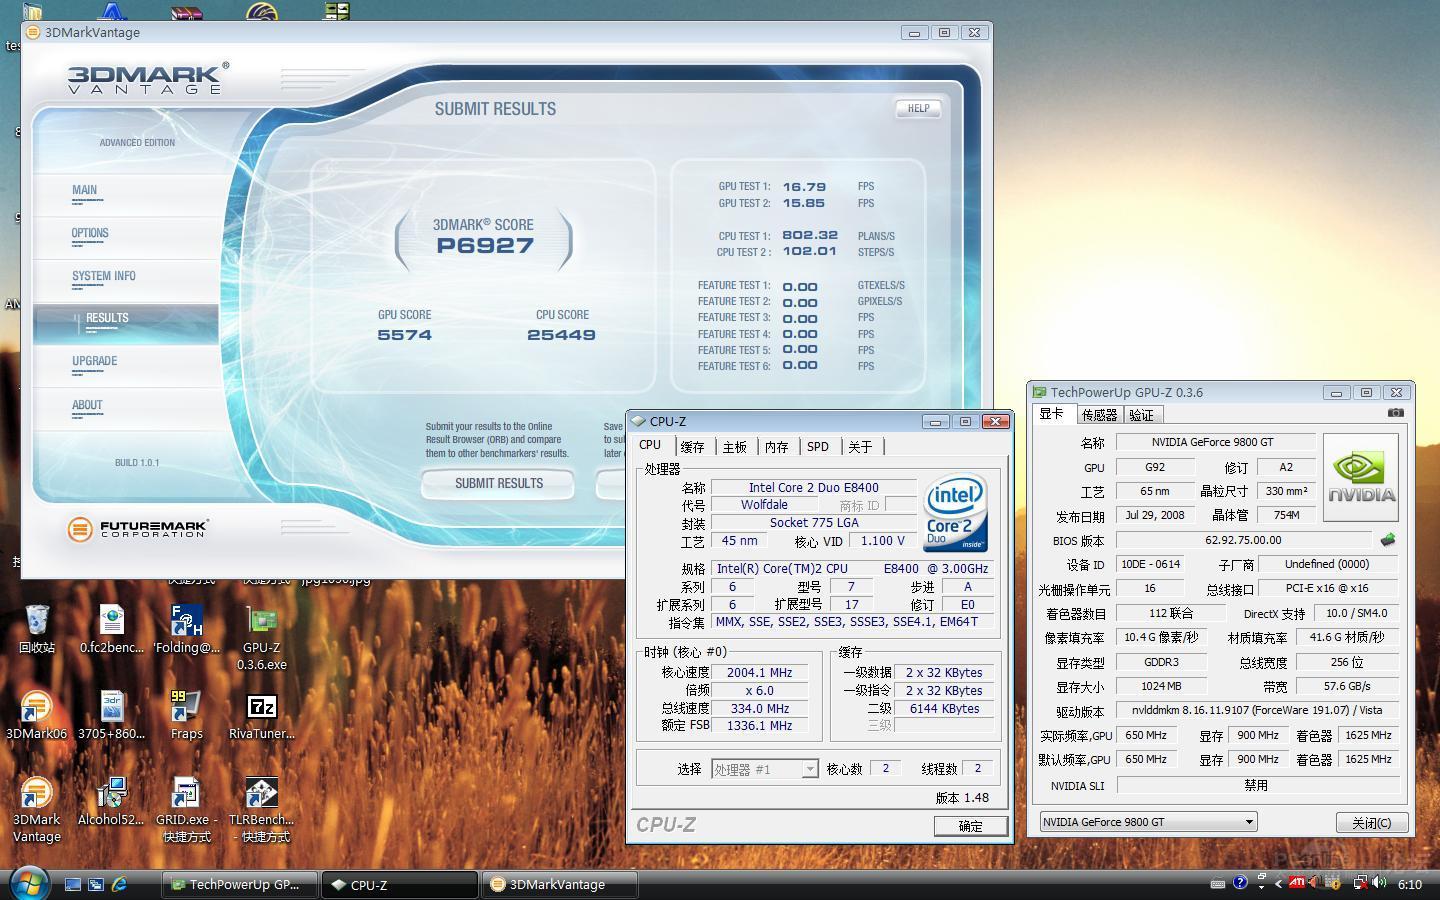
Task: Go to SYSTEM INFO in 3DMark sidebar
Action: coord(103,276)
